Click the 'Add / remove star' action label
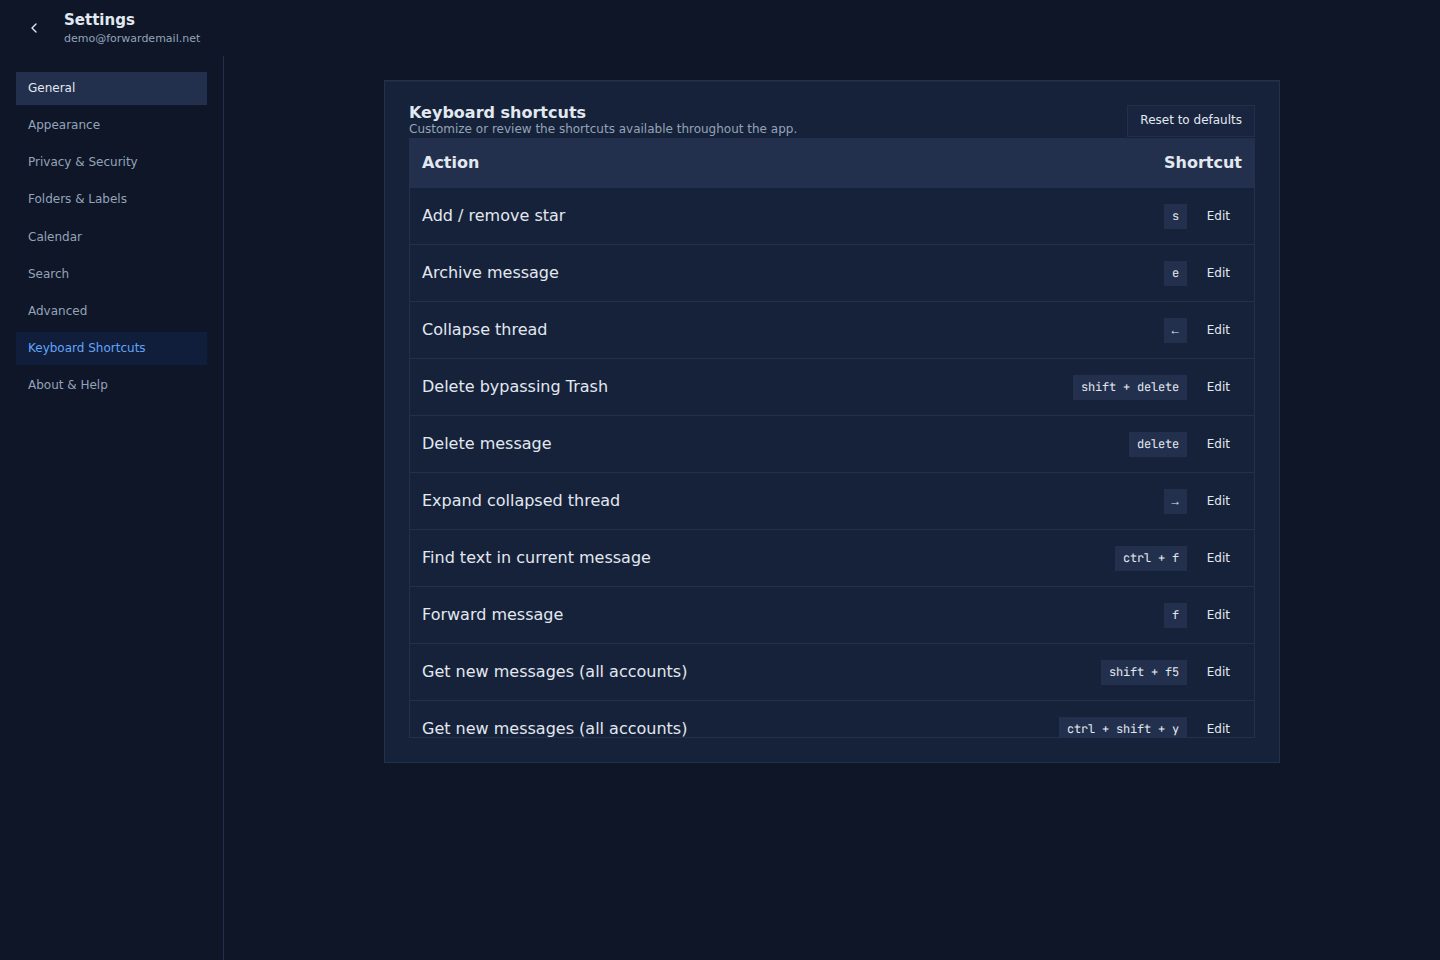1440x960 pixels. click(x=493, y=216)
